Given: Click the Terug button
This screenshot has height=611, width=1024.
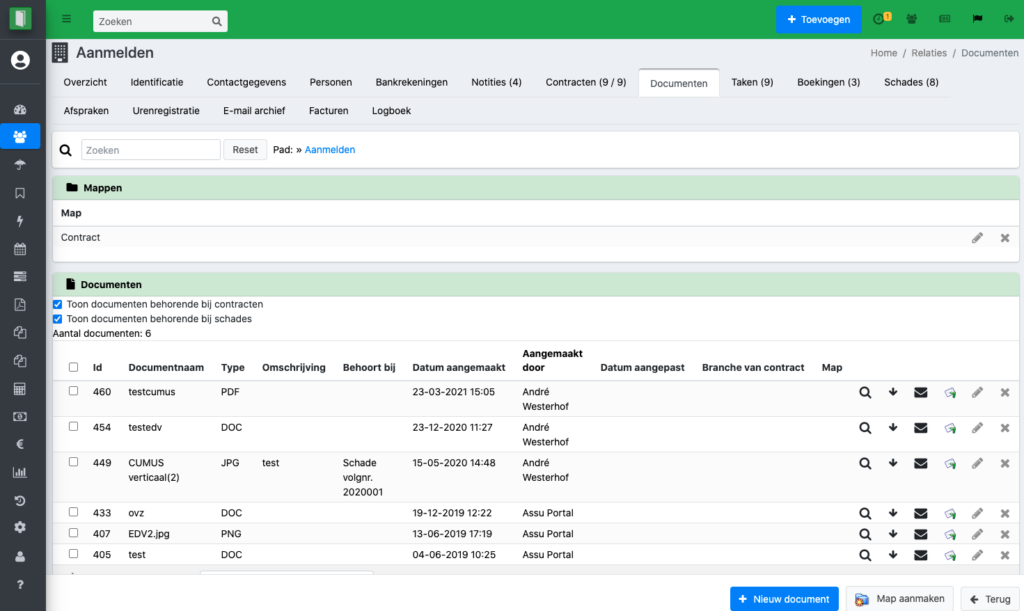Looking at the screenshot, I should [990, 599].
